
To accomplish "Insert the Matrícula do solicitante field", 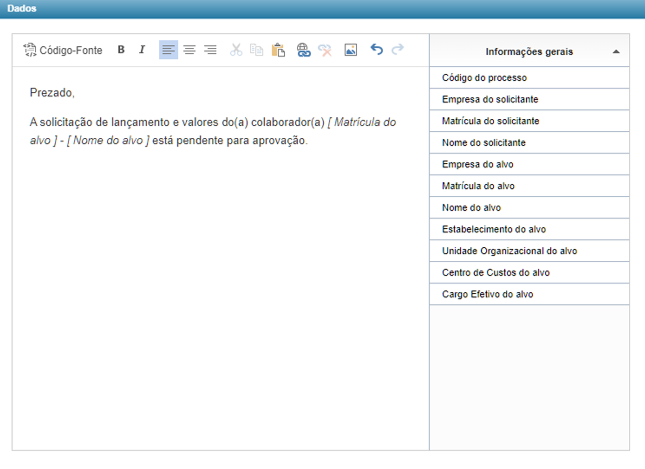I will pos(529,121).
